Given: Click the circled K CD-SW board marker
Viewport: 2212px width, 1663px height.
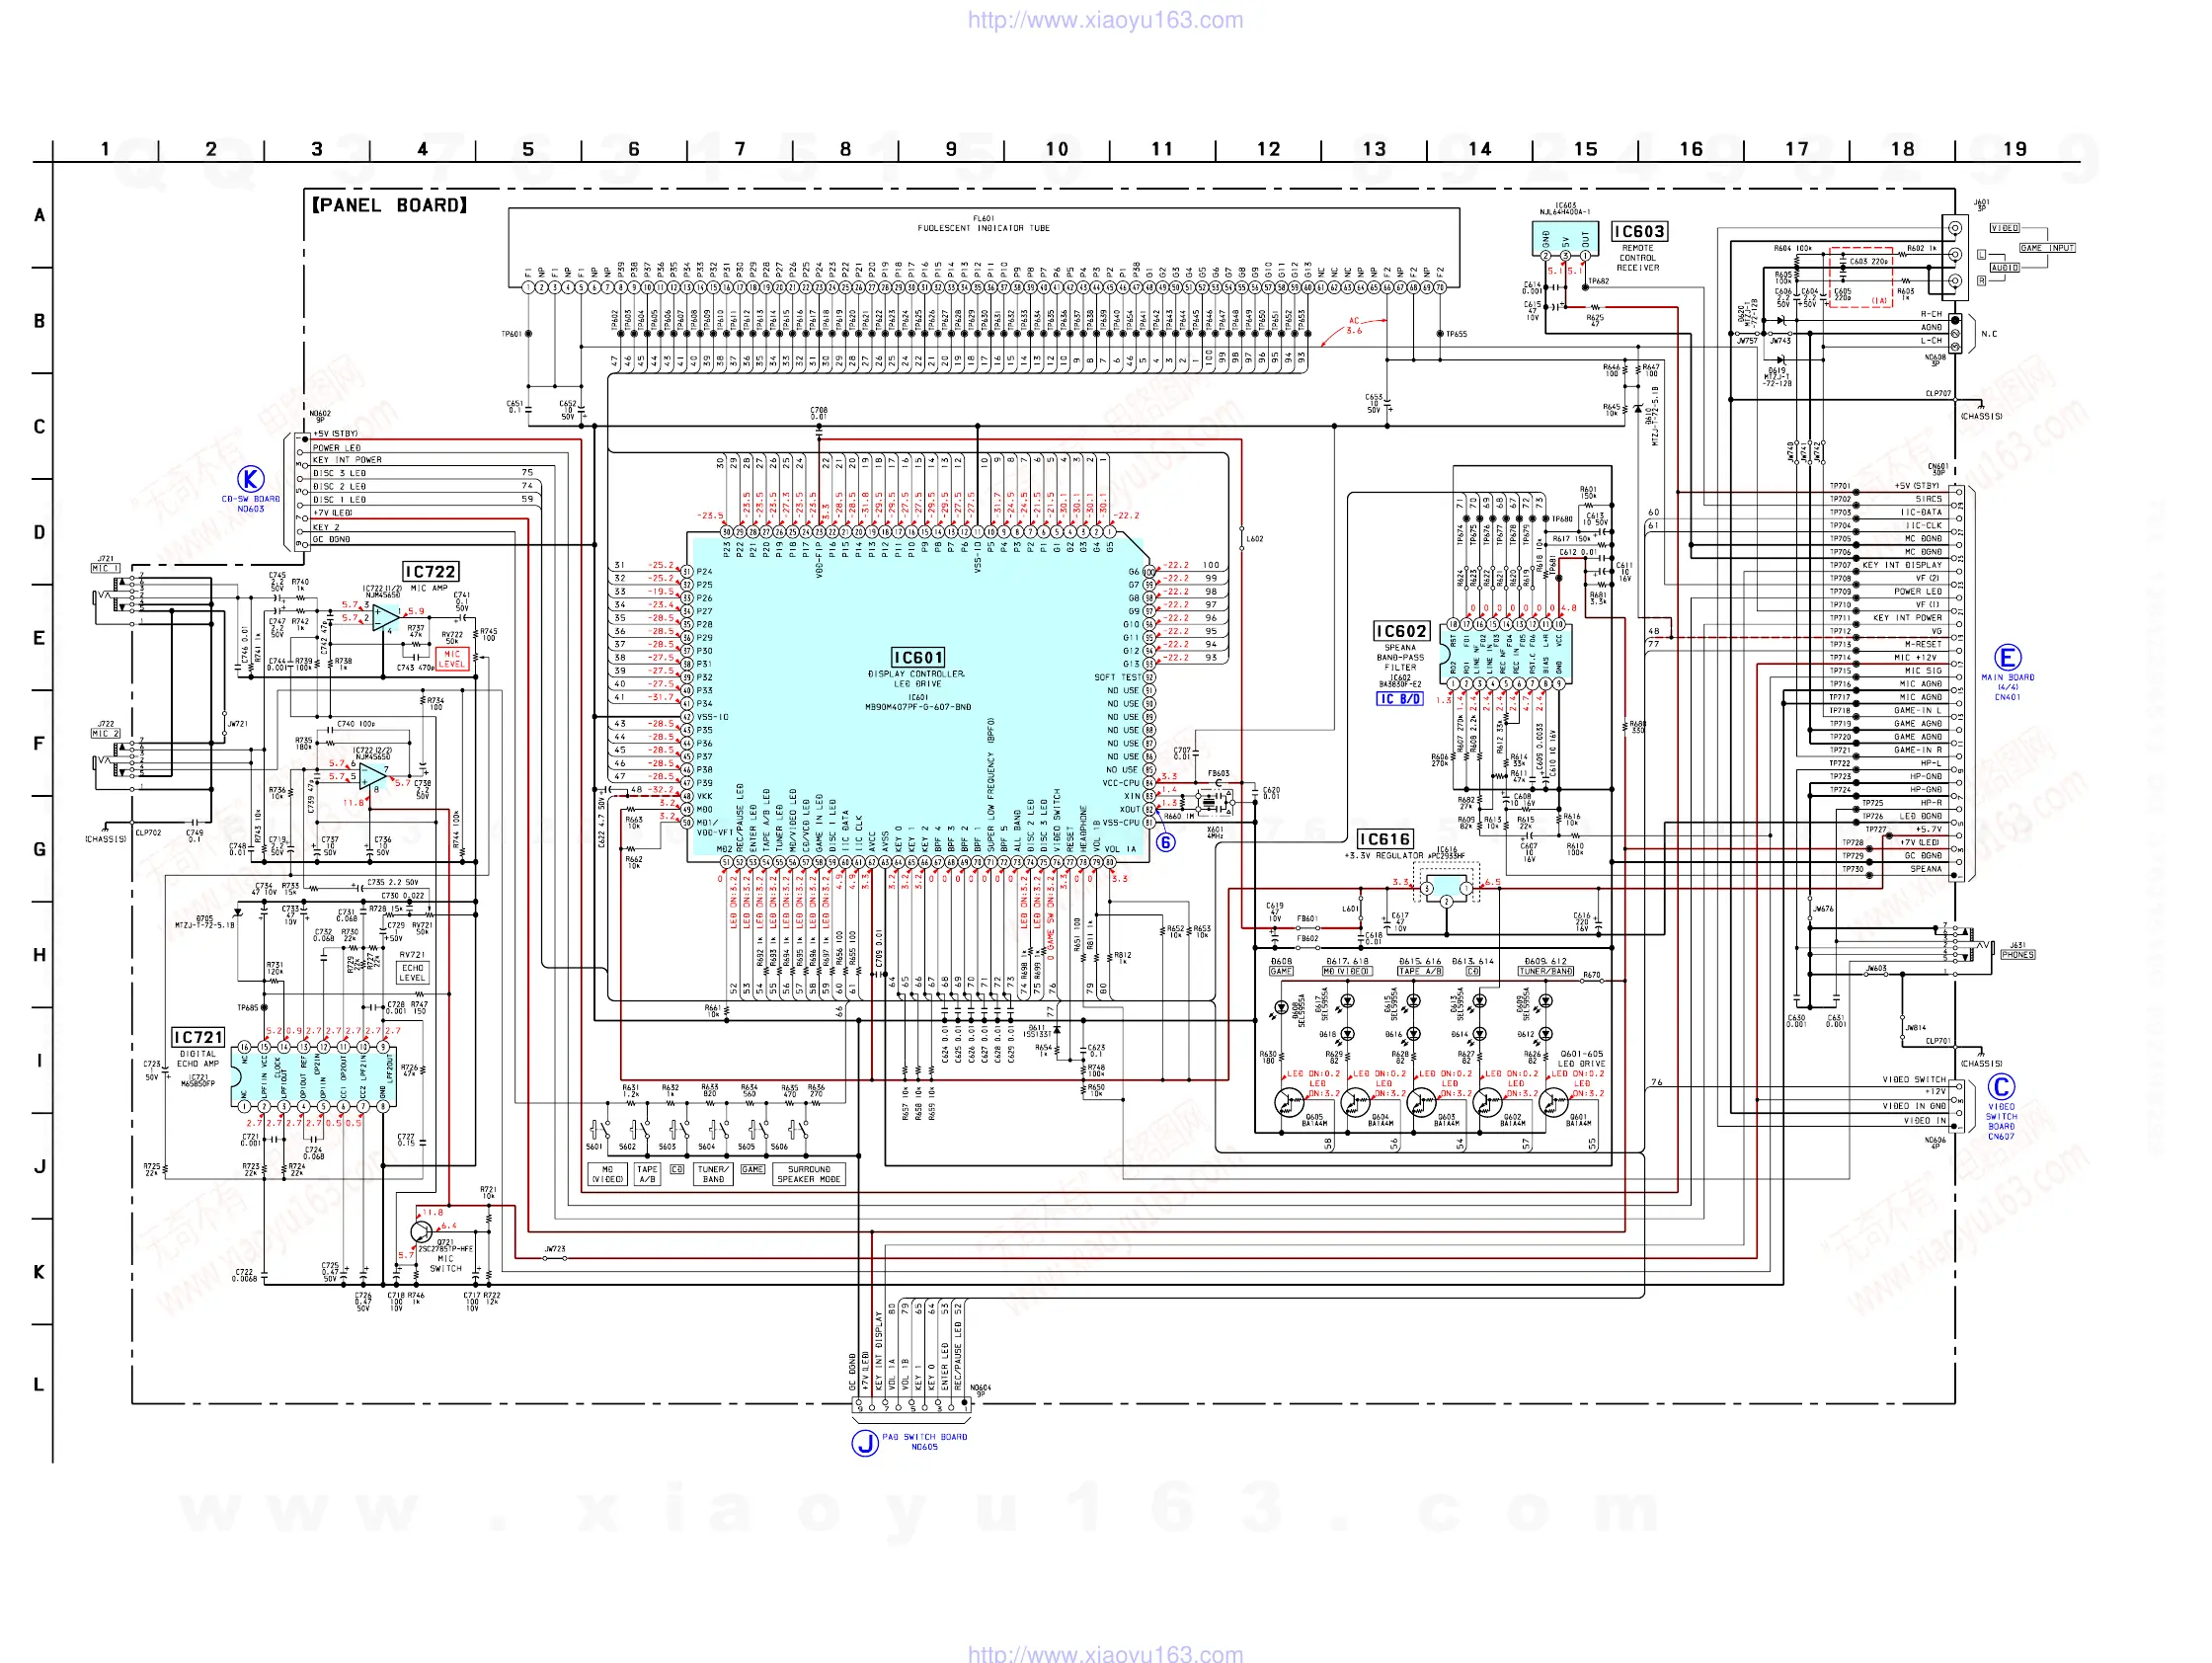Looking at the screenshot, I should (250, 479).
